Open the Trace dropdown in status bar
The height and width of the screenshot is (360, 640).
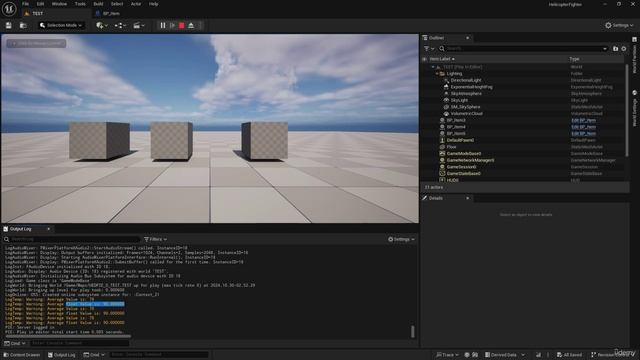coord(448,355)
